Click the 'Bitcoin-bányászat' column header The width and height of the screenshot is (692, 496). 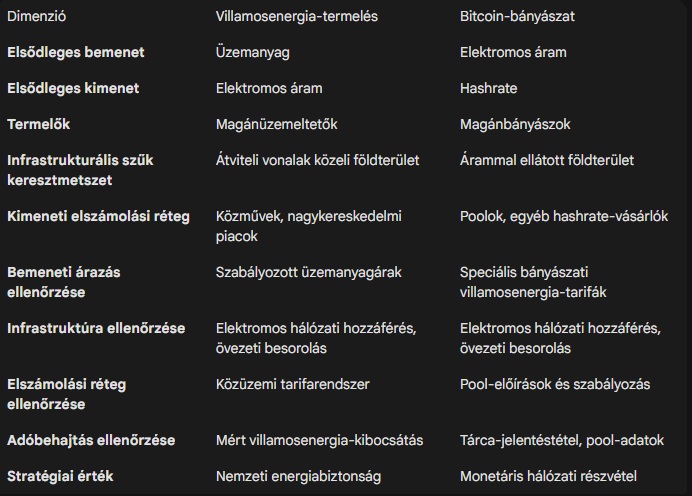click(517, 16)
